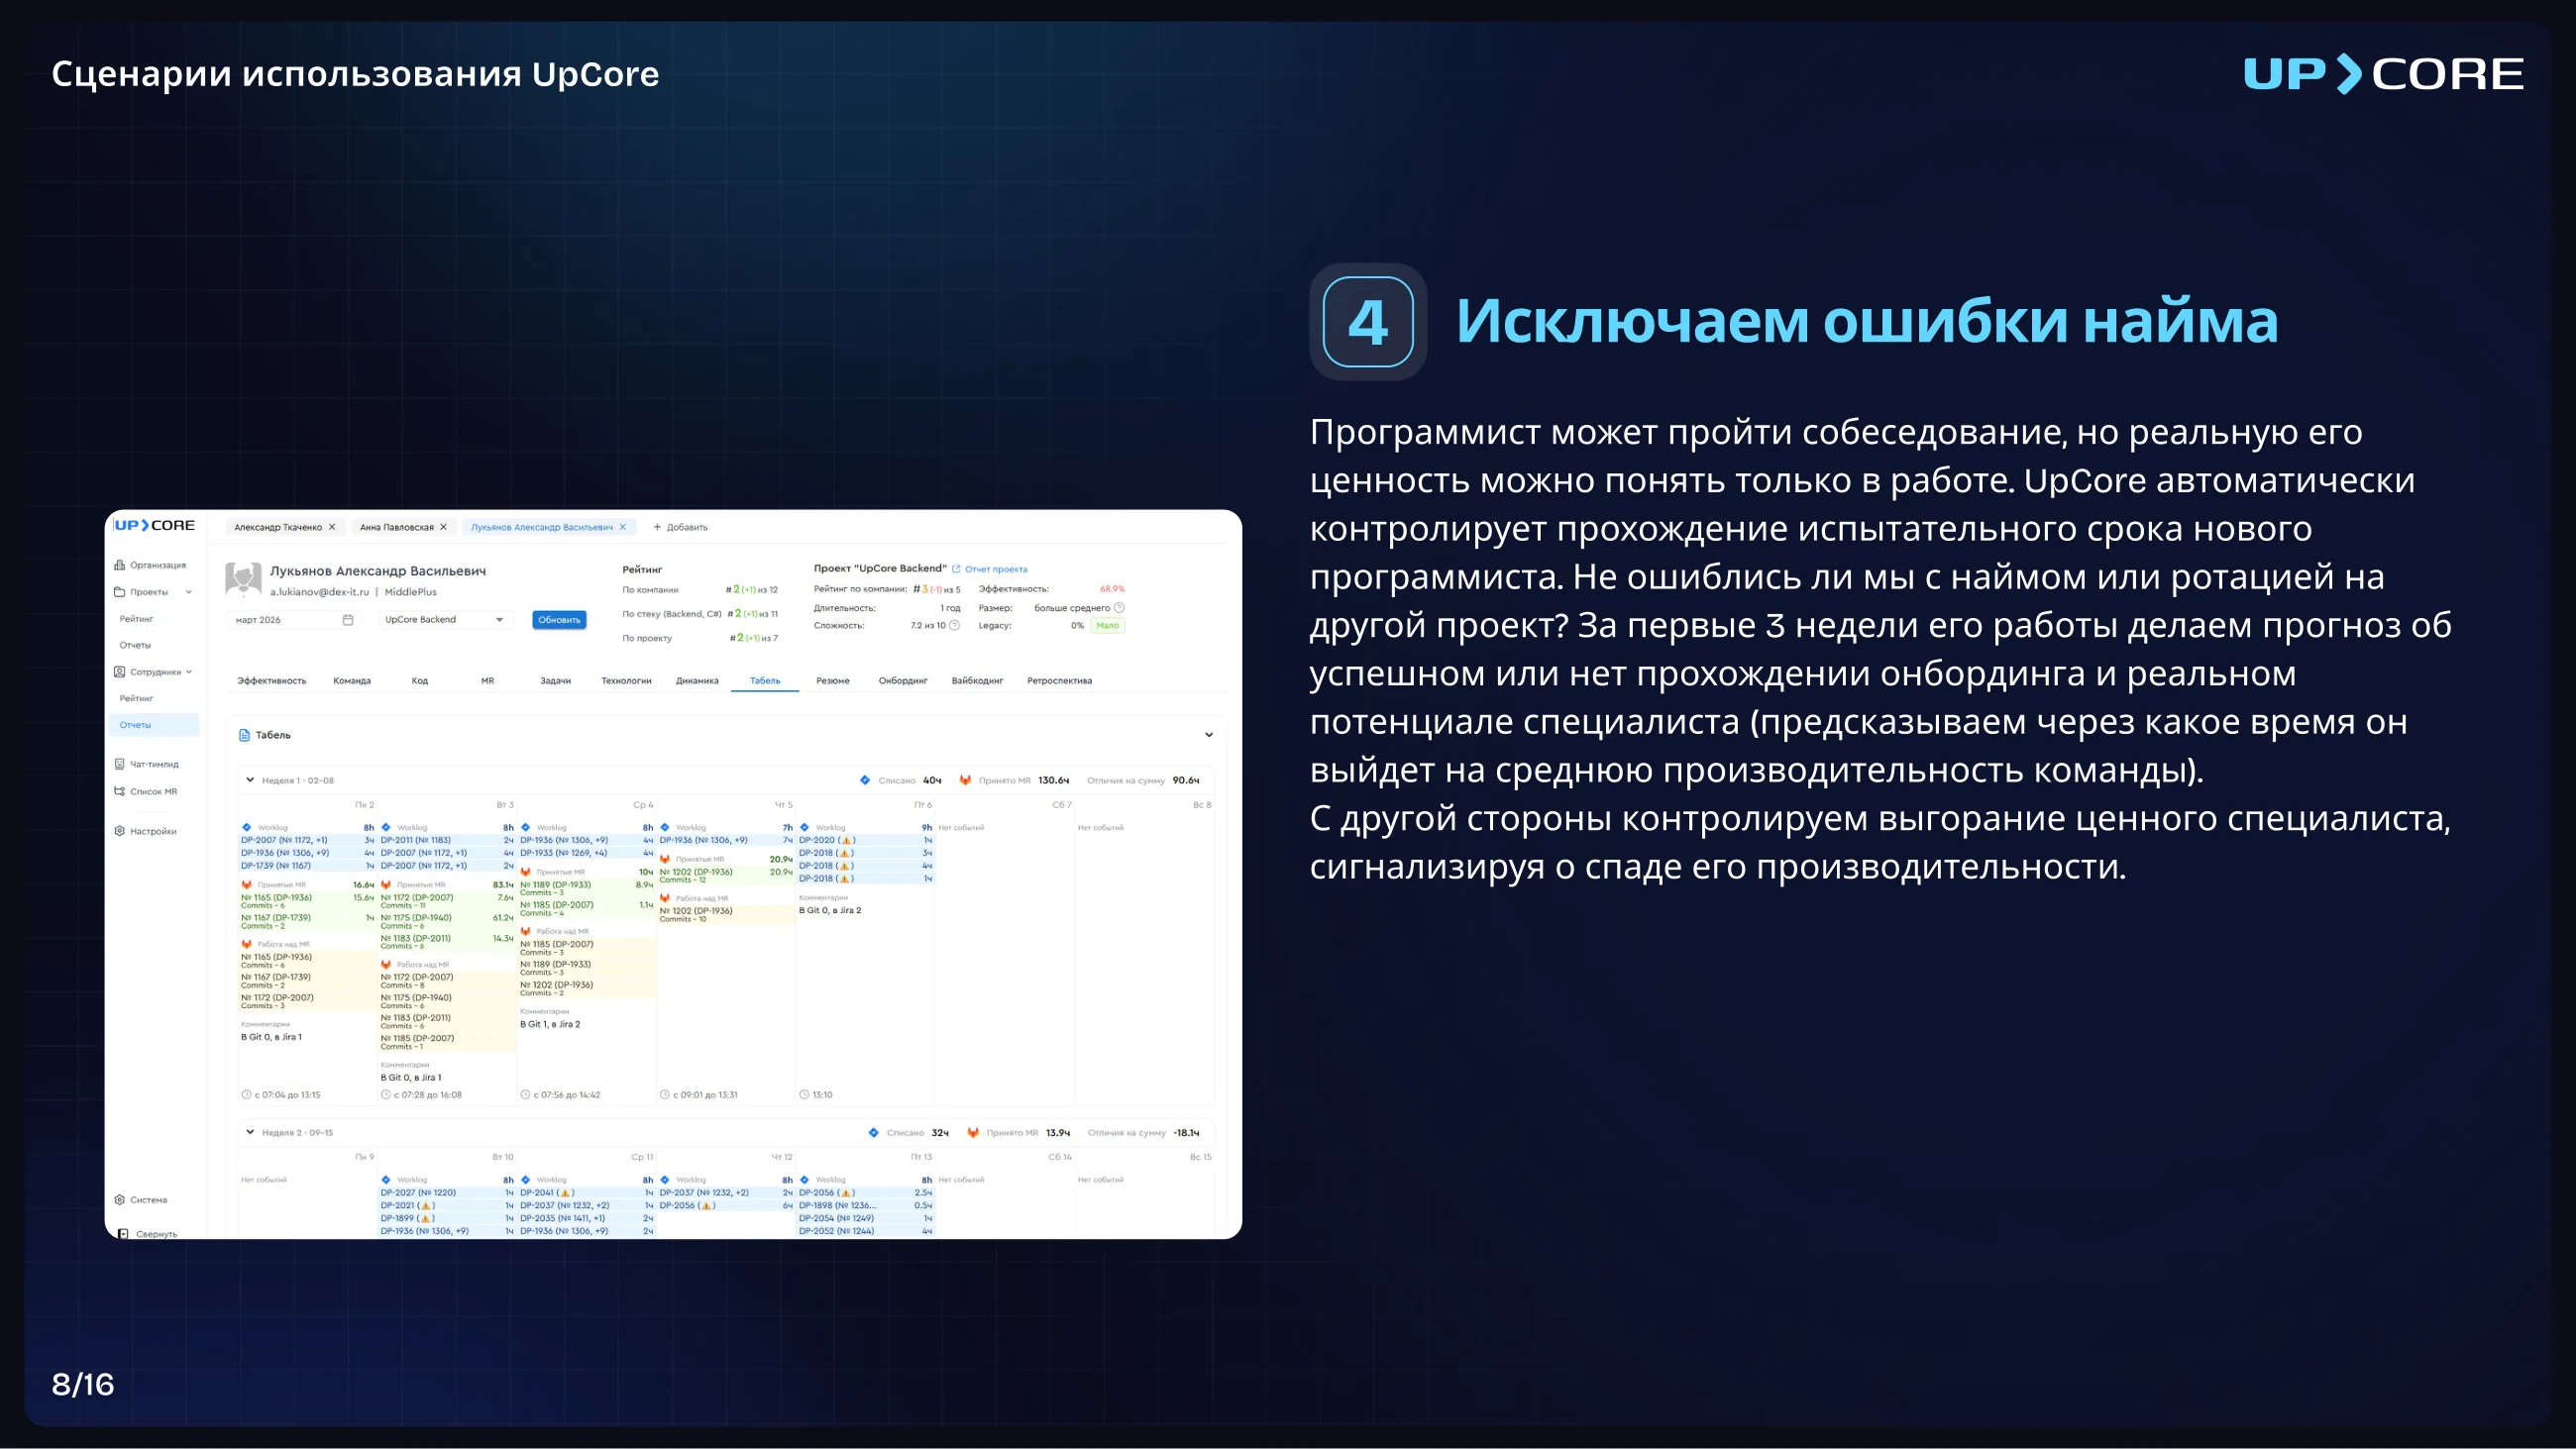This screenshot has width=2576, height=1449.
Task: Click the Jira icon next to Списано 40ч
Action: pyautogui.click(x=865, y=780)
